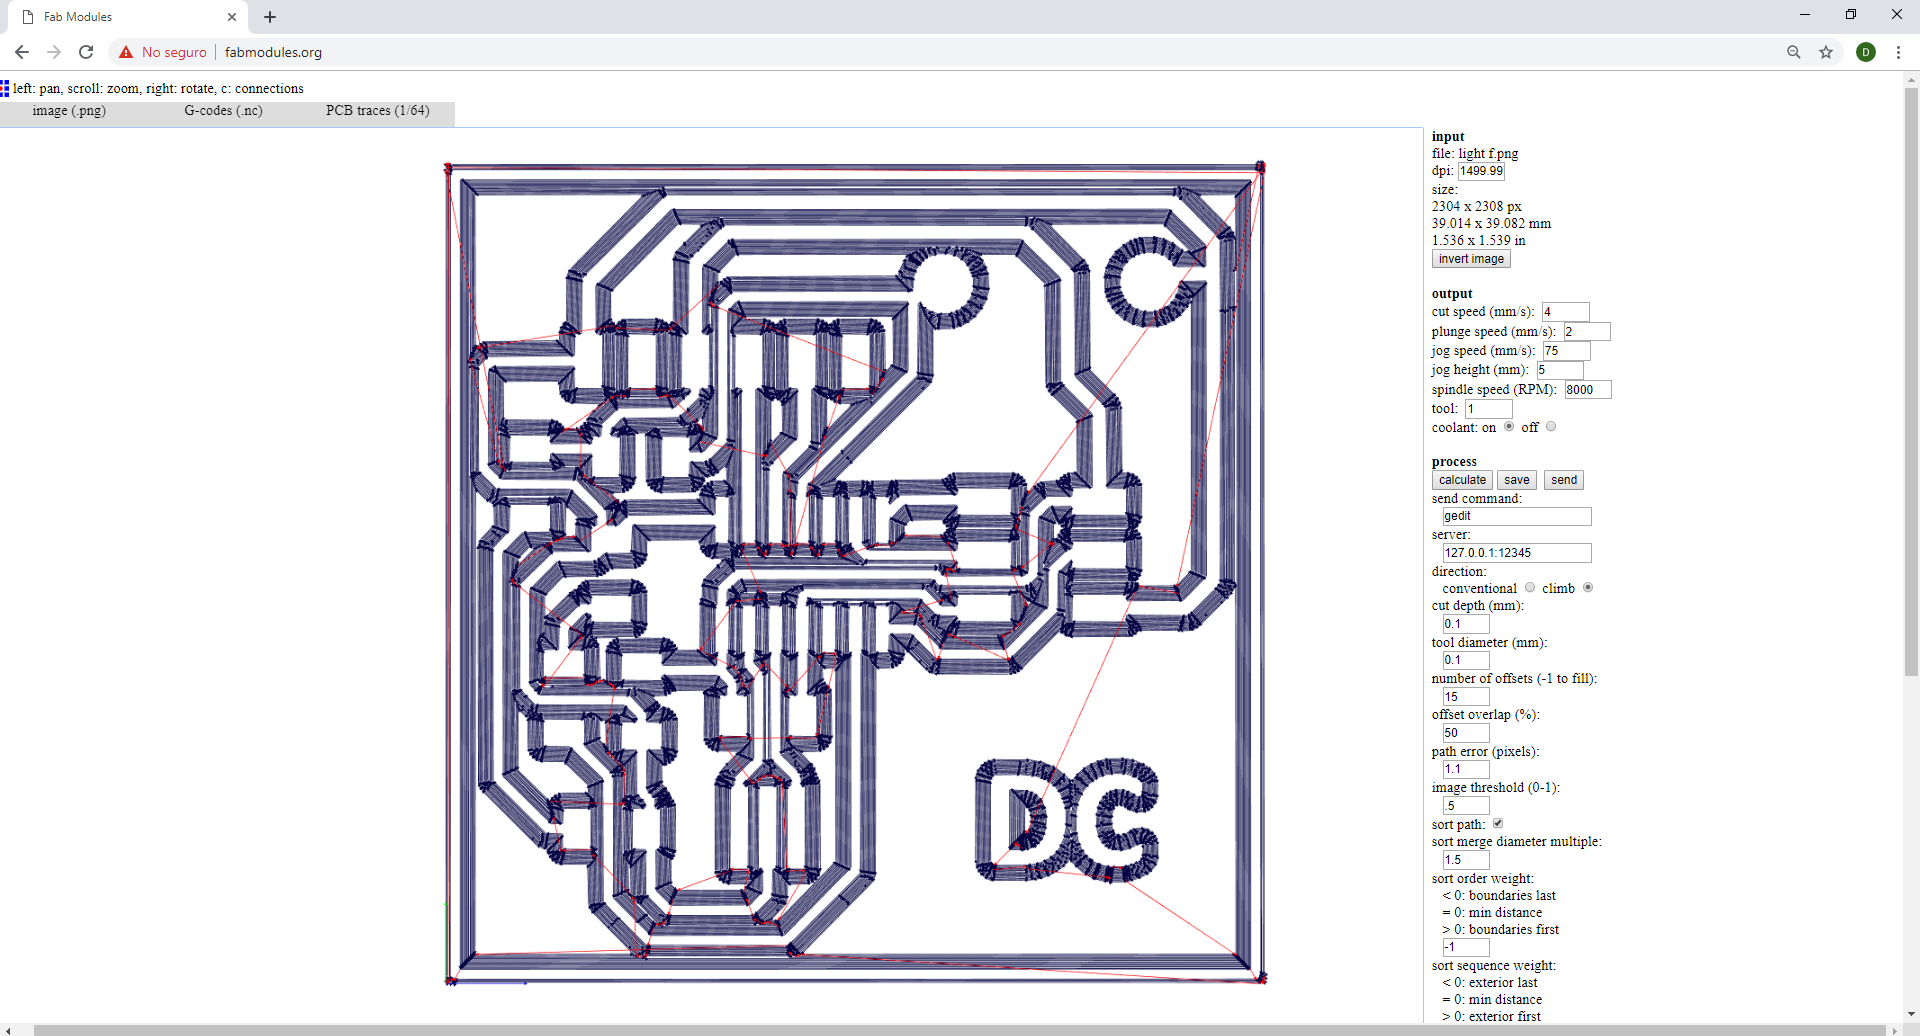This screenshot has width=1920, height=1036.
Task: Edit the server address field
Action: (1517, 553)
